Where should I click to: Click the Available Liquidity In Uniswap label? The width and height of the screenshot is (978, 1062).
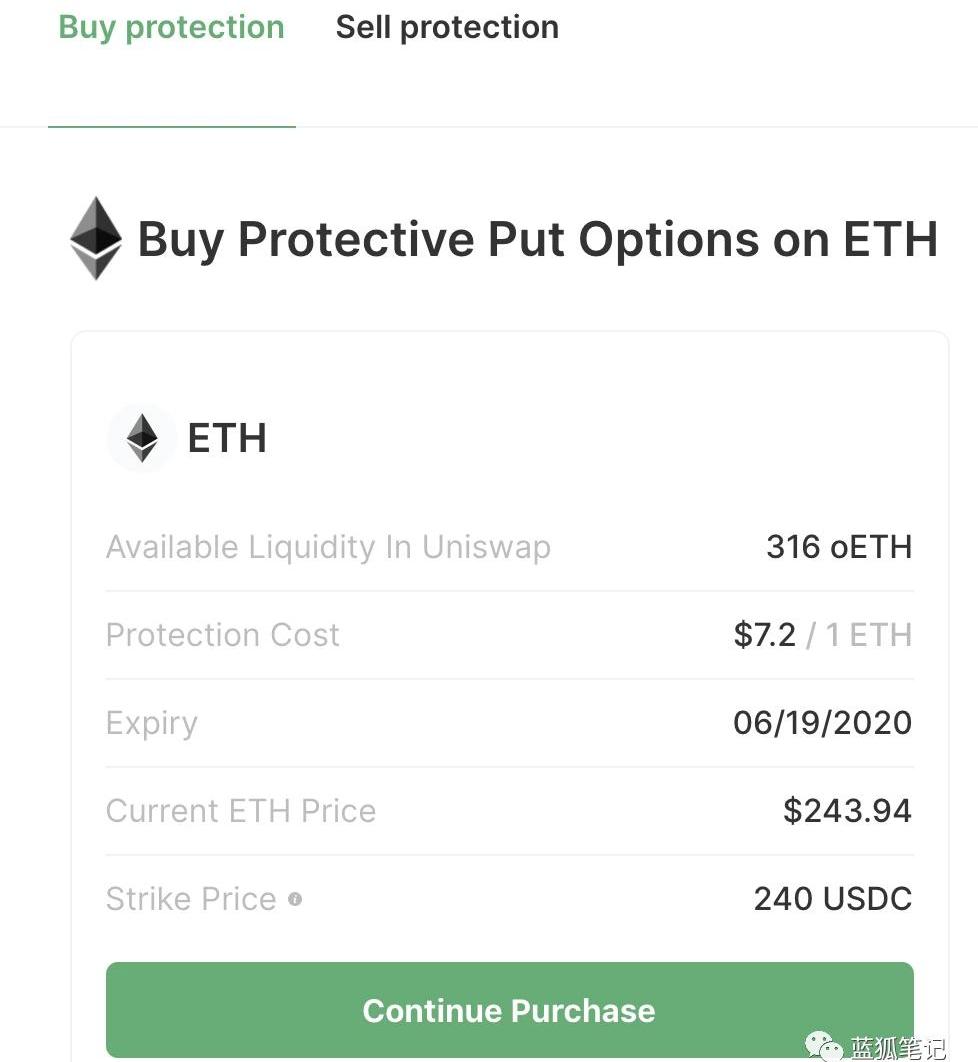[328, 547]
